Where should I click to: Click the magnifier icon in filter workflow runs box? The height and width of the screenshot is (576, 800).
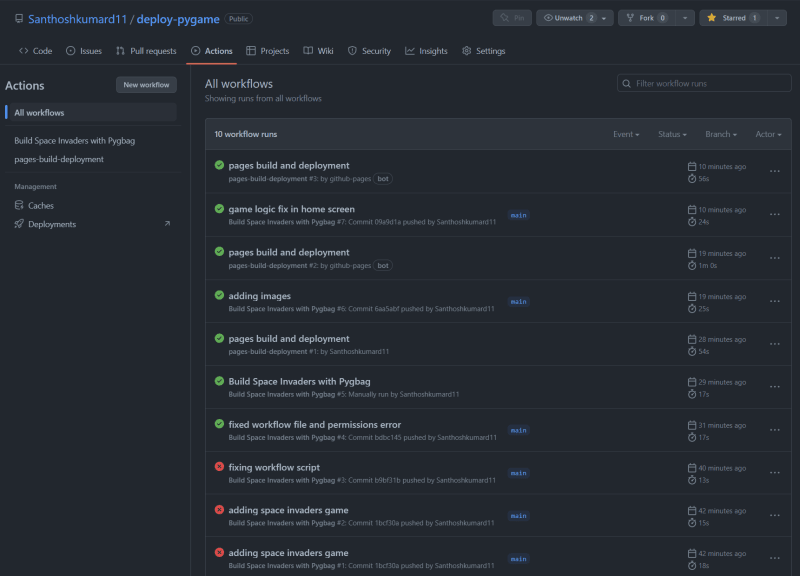tap(627, 84)
